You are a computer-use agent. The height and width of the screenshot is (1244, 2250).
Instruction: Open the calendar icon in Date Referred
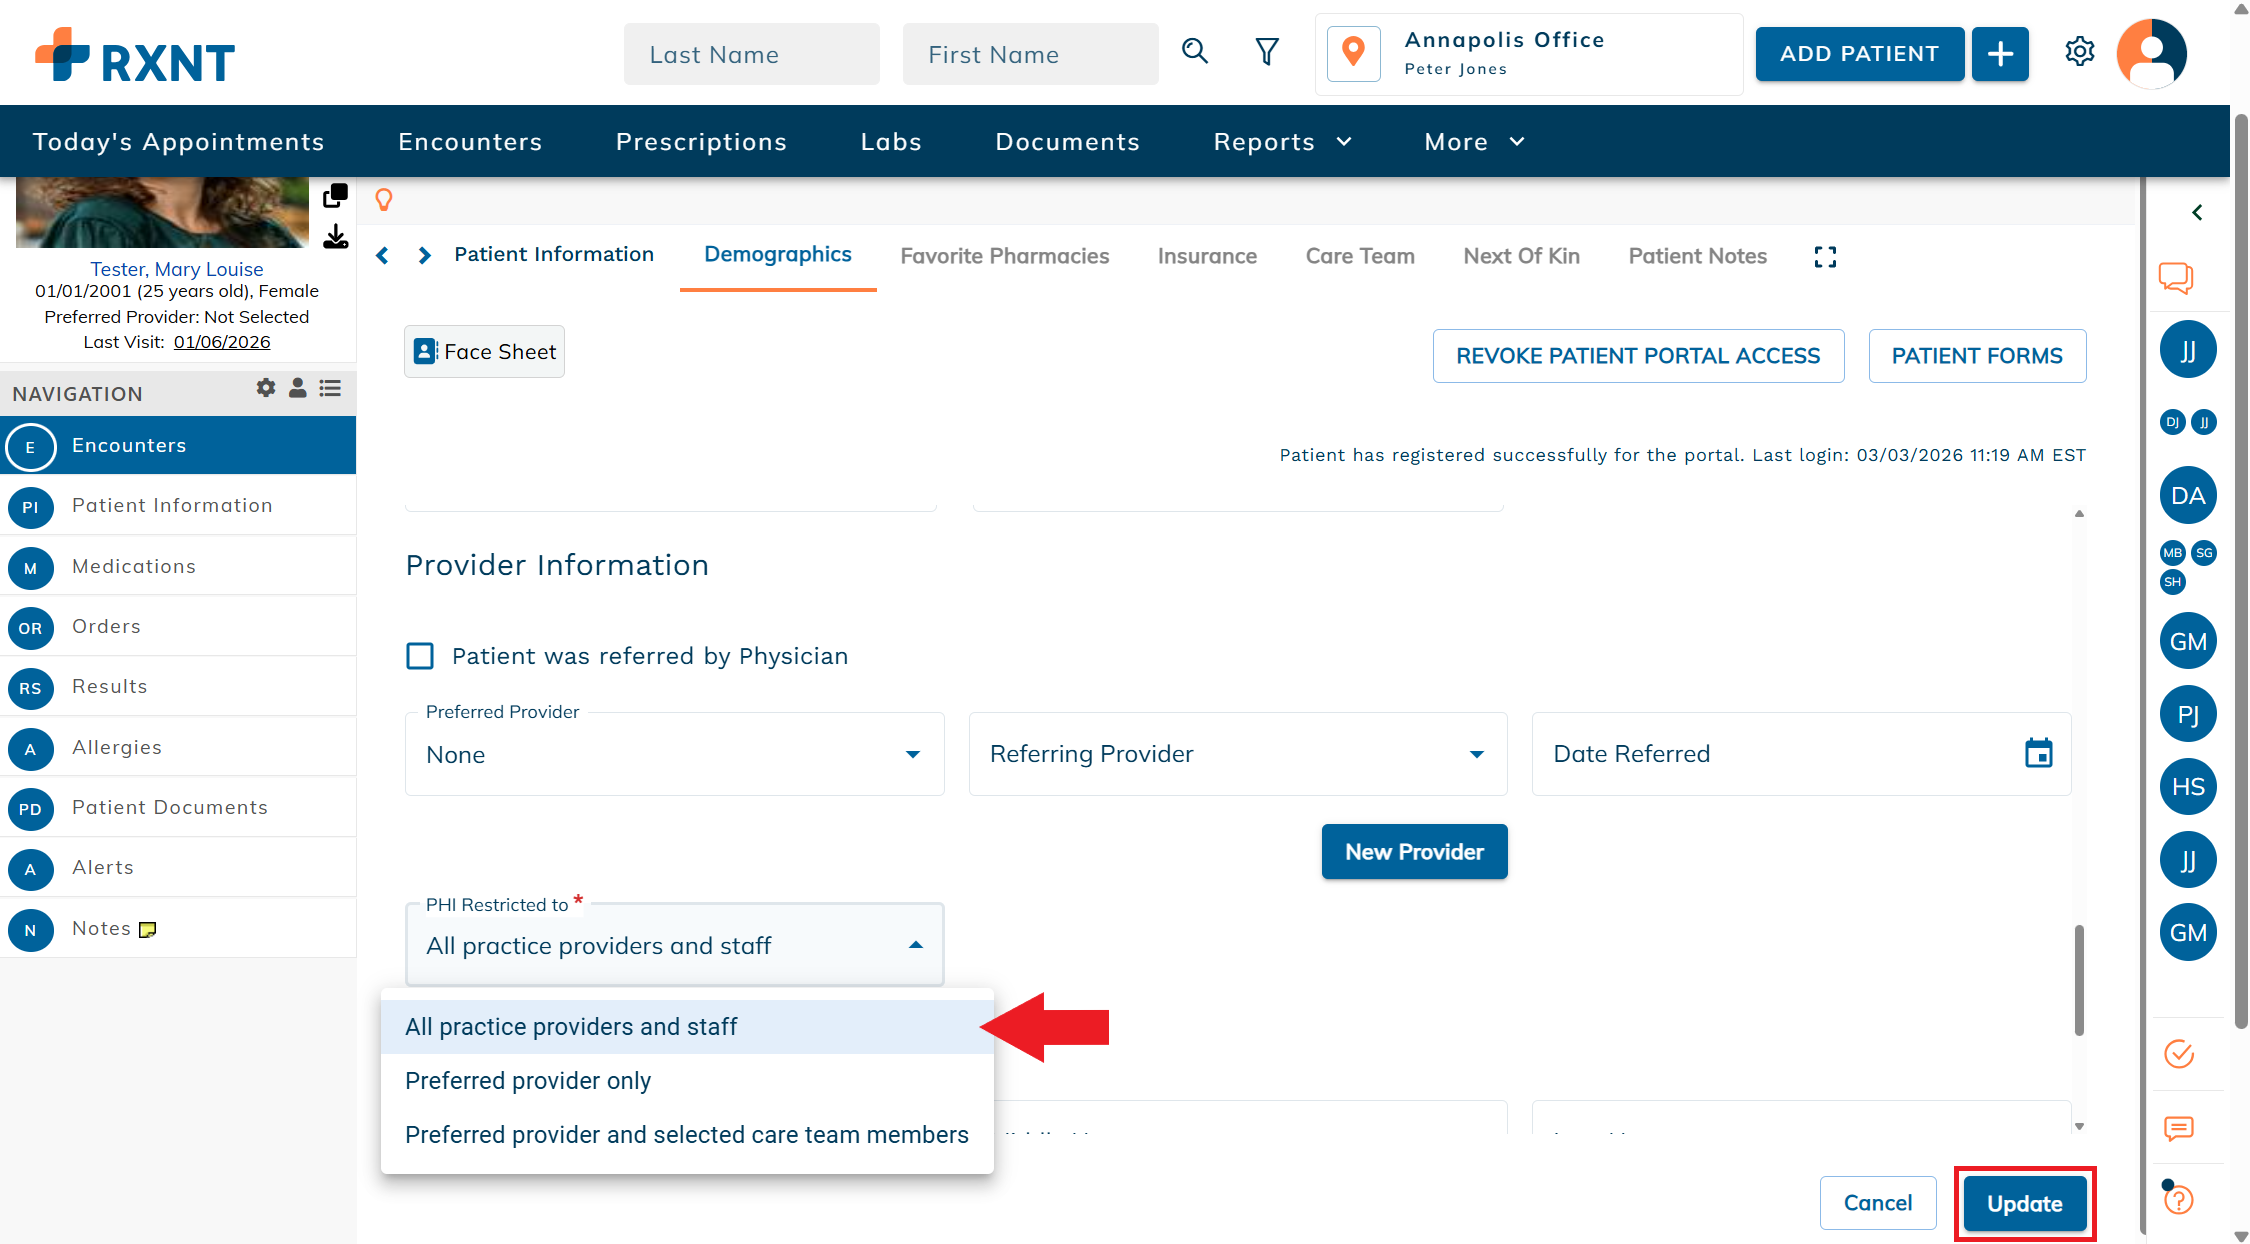(x=2038, y=754)
